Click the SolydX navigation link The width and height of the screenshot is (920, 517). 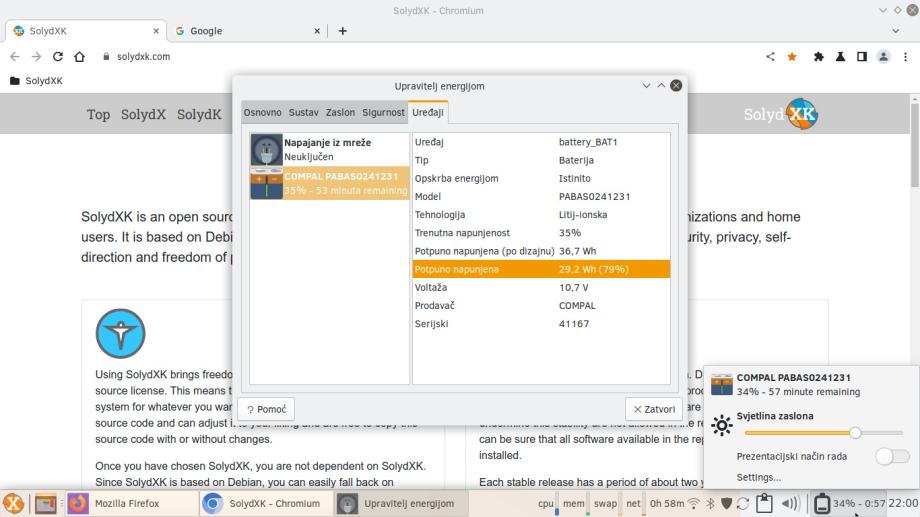(143, 114)
